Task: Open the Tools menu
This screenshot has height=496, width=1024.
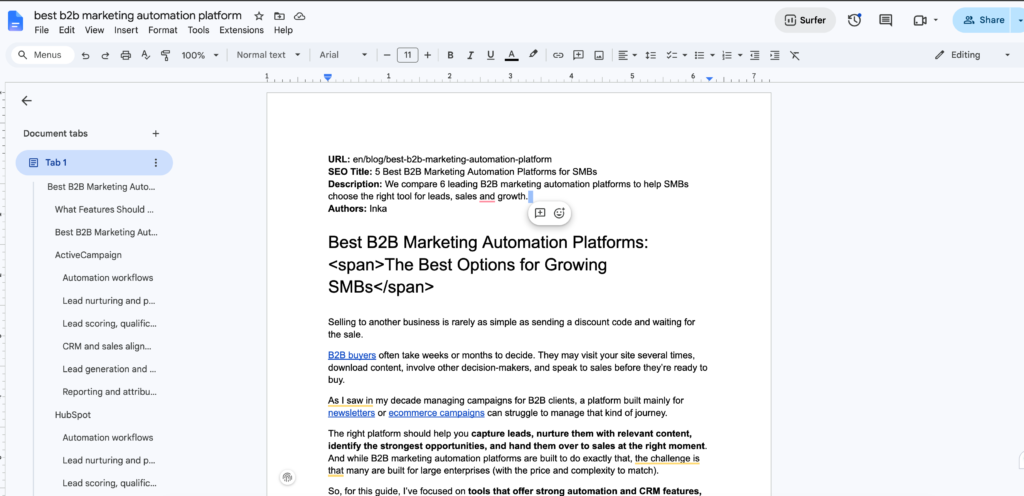Action: pyautogui.click(x=199, y=30)
